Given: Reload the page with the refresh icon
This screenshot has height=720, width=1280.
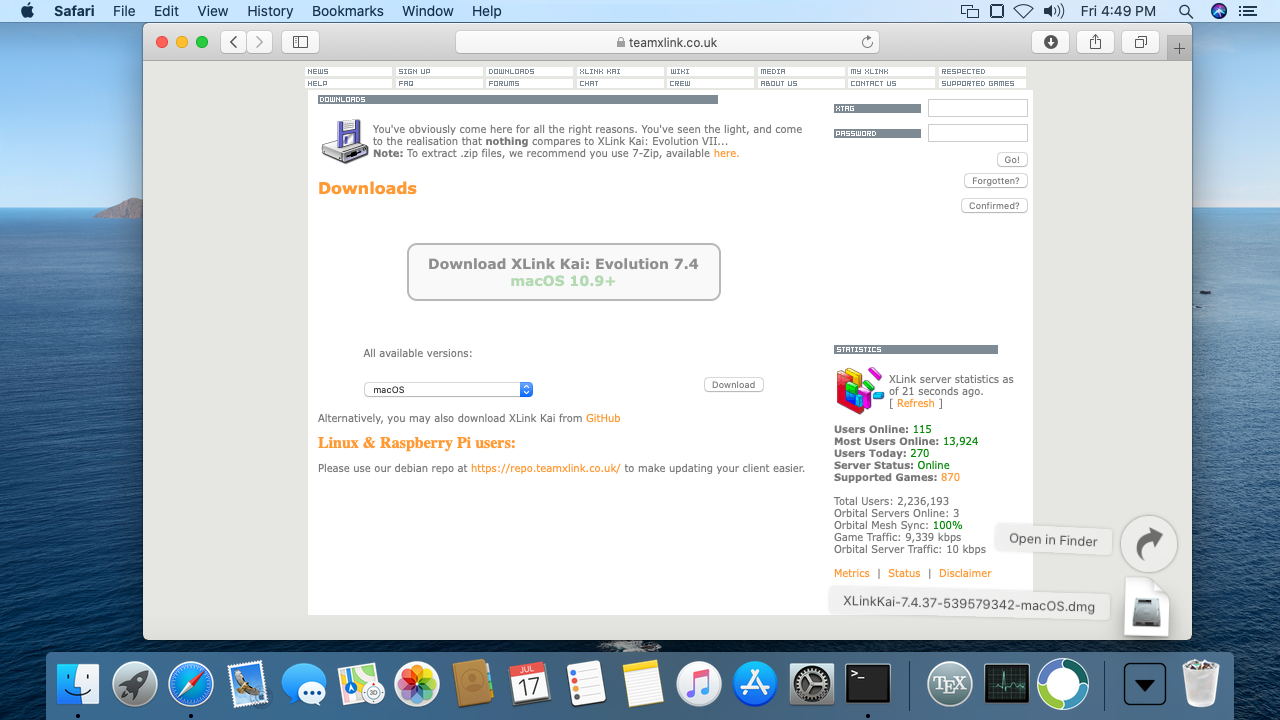Looking at the screenshot, I should pyautogui.click(x=867, y=42).
